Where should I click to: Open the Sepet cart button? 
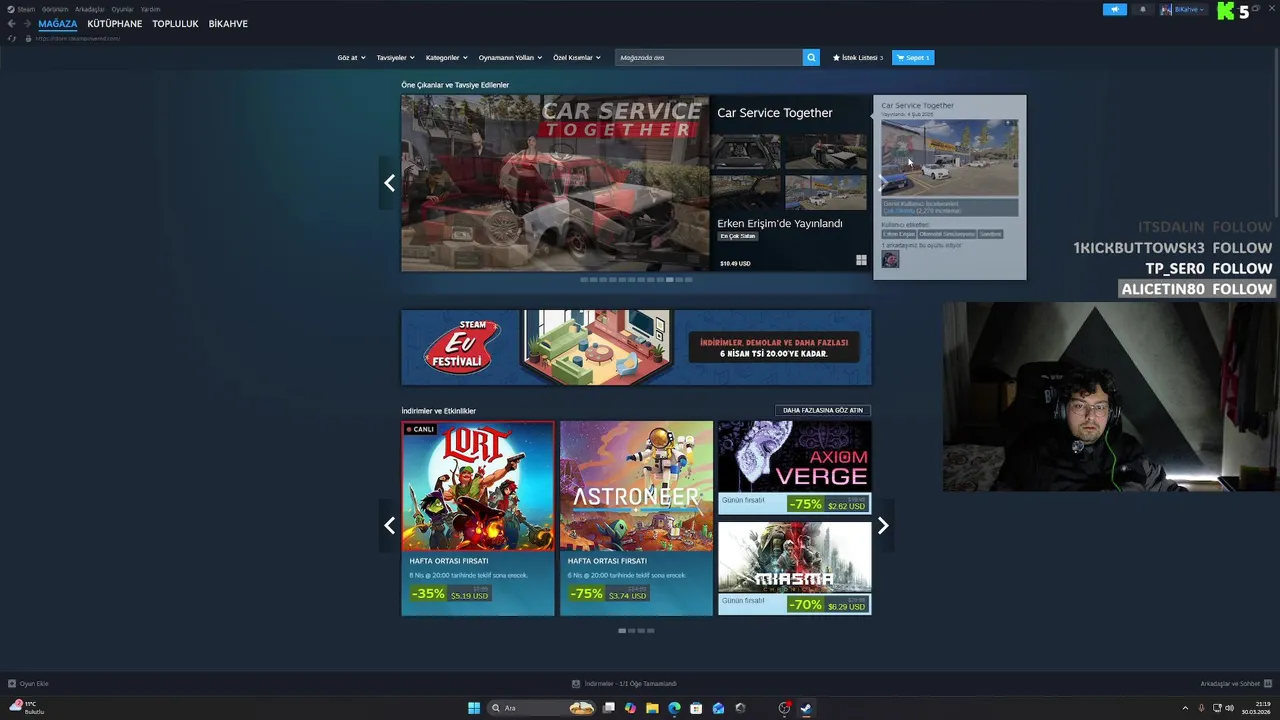[913, 57]
